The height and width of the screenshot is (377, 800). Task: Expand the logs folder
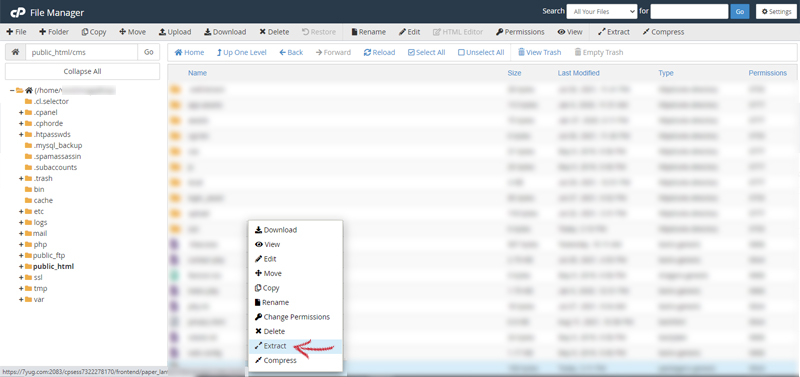(x=21, y=222)
